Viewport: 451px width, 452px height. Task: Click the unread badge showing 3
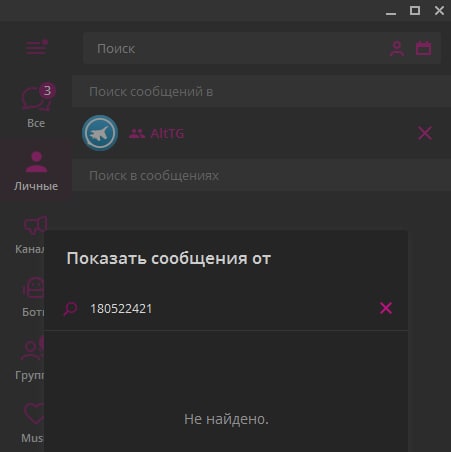pyautogui.click(x=47, y=90)
